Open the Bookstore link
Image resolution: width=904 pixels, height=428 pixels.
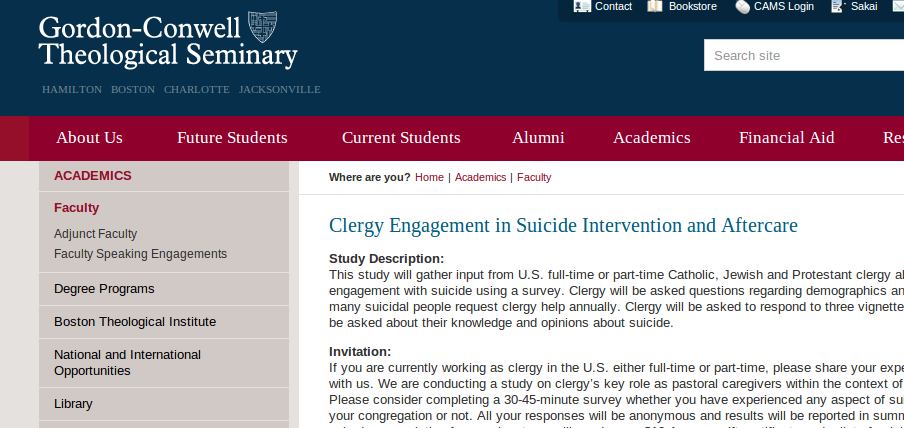692,6
